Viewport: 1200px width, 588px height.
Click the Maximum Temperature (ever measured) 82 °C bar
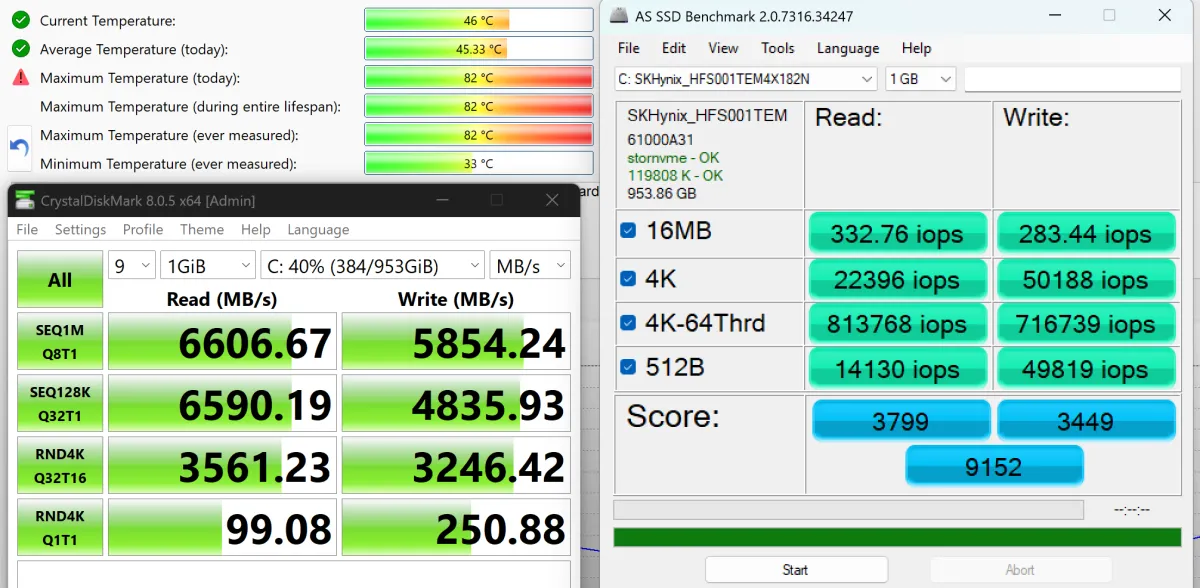tap(479, 135)
